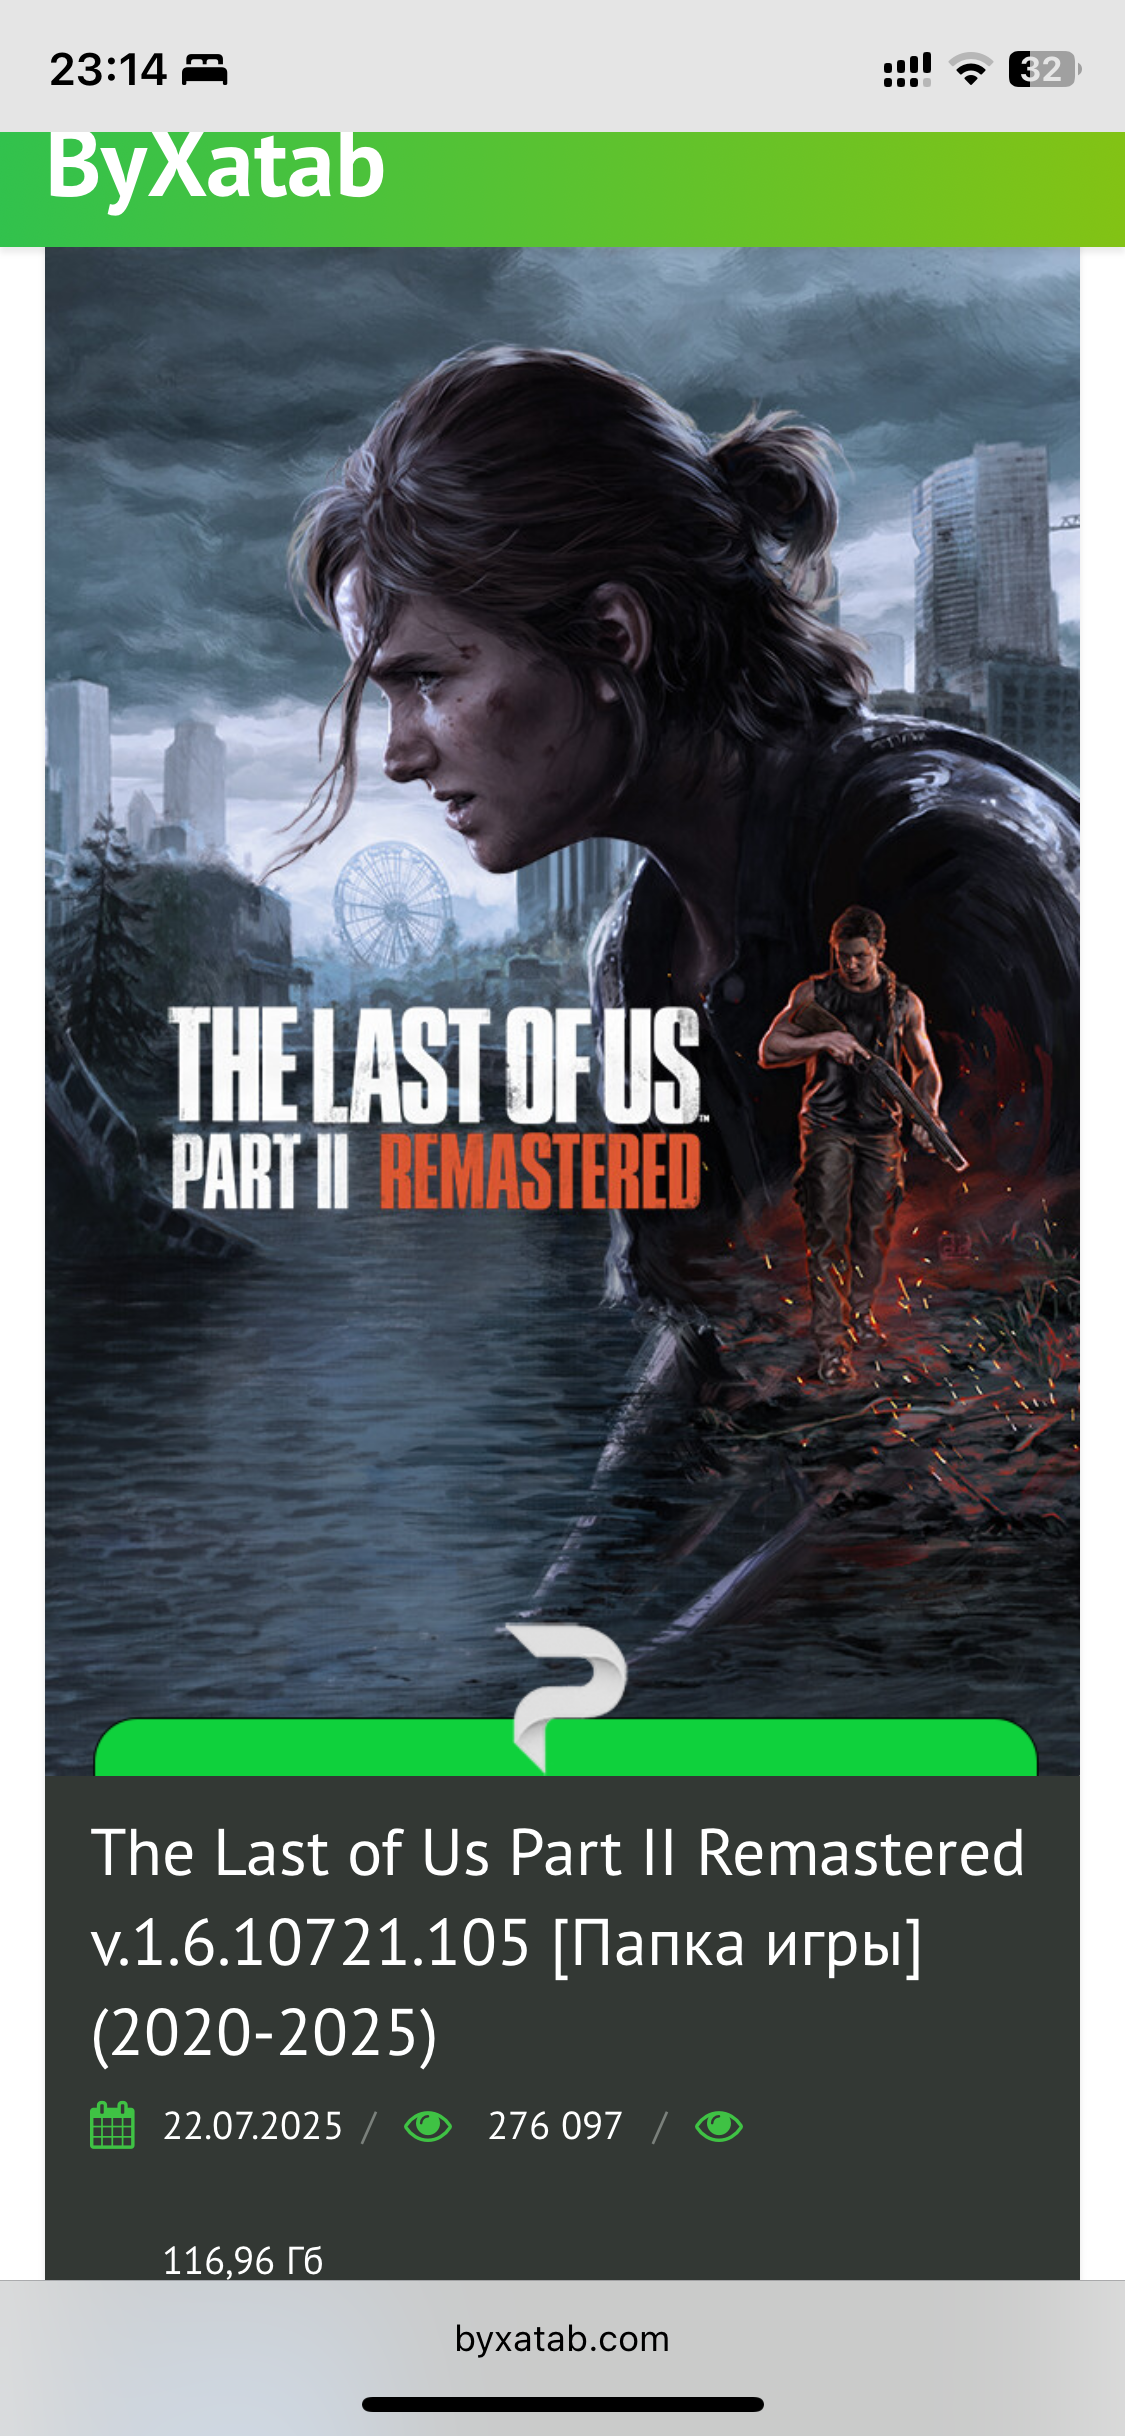Tap the white arrow logo icon
The height and width of the screenshot is (2436, 1125).
pos(568,1697)
